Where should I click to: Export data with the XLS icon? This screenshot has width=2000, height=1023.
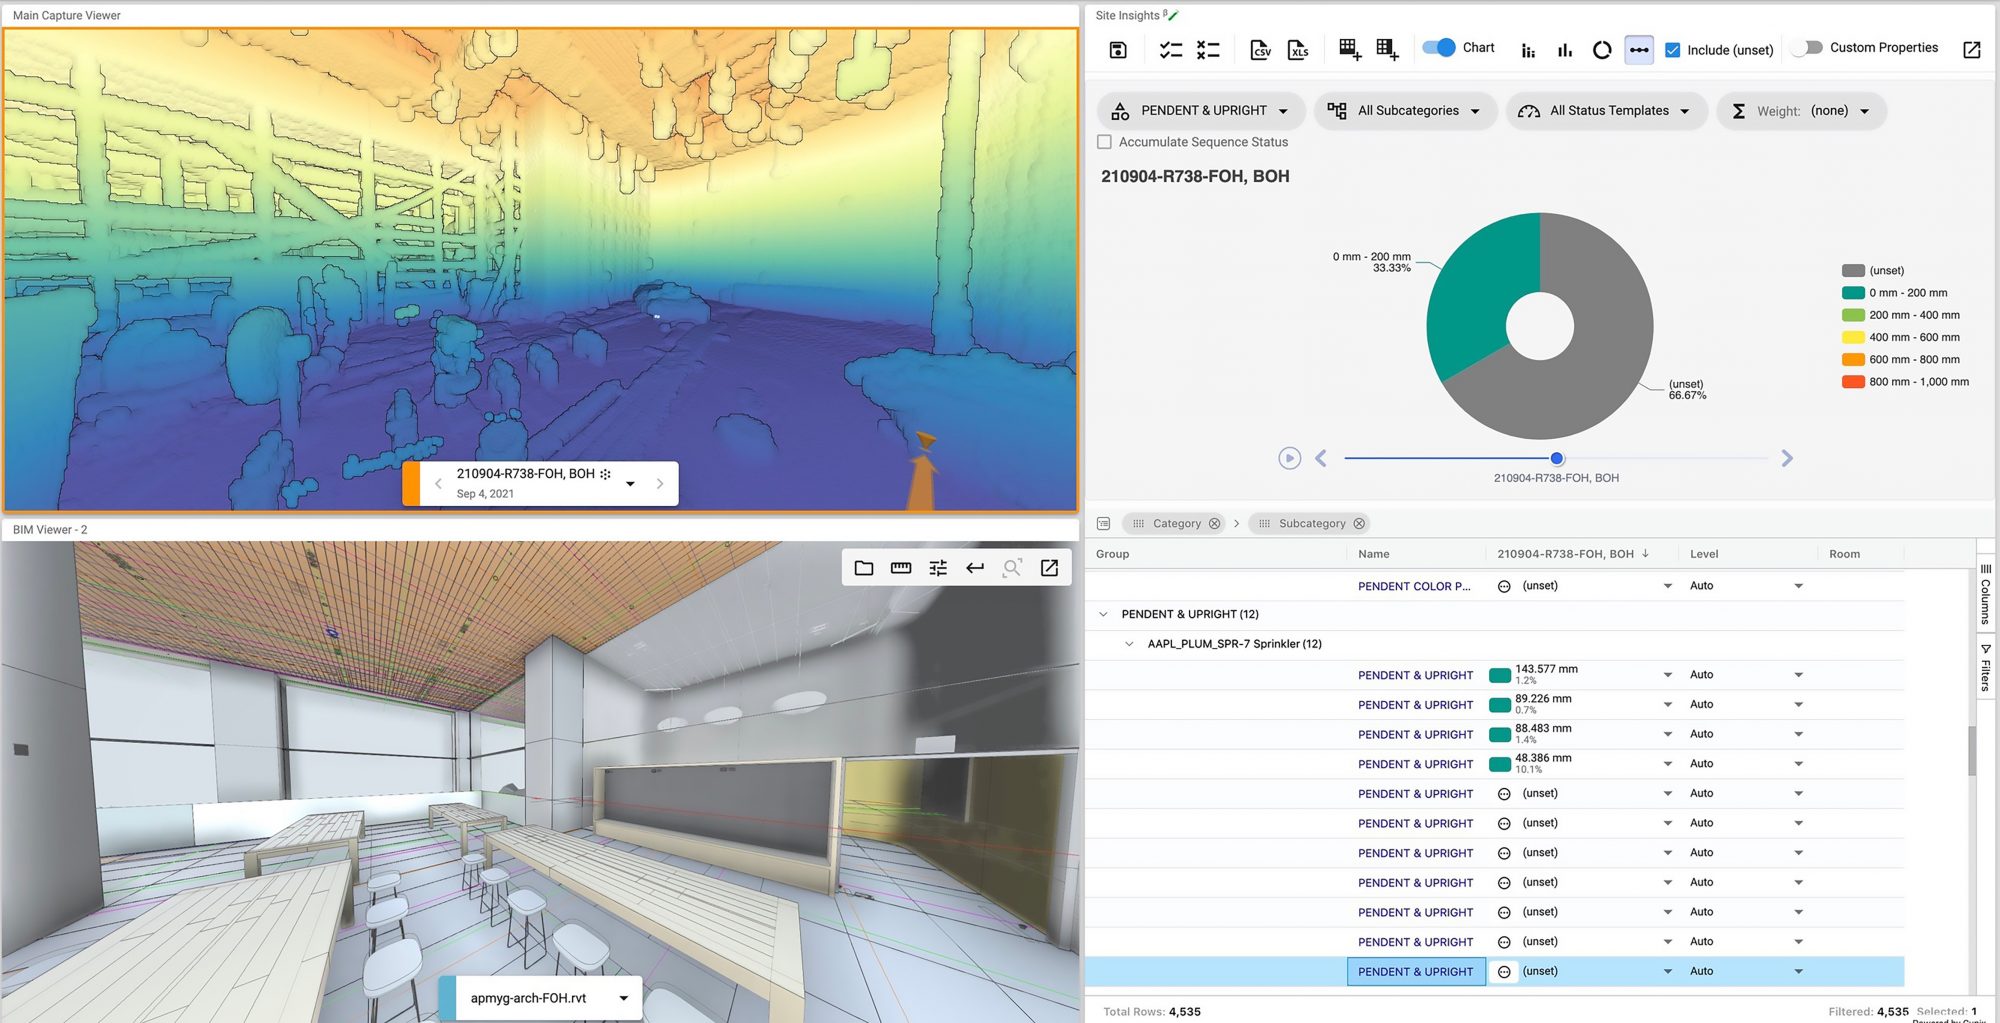click(x=1298, y=50)
